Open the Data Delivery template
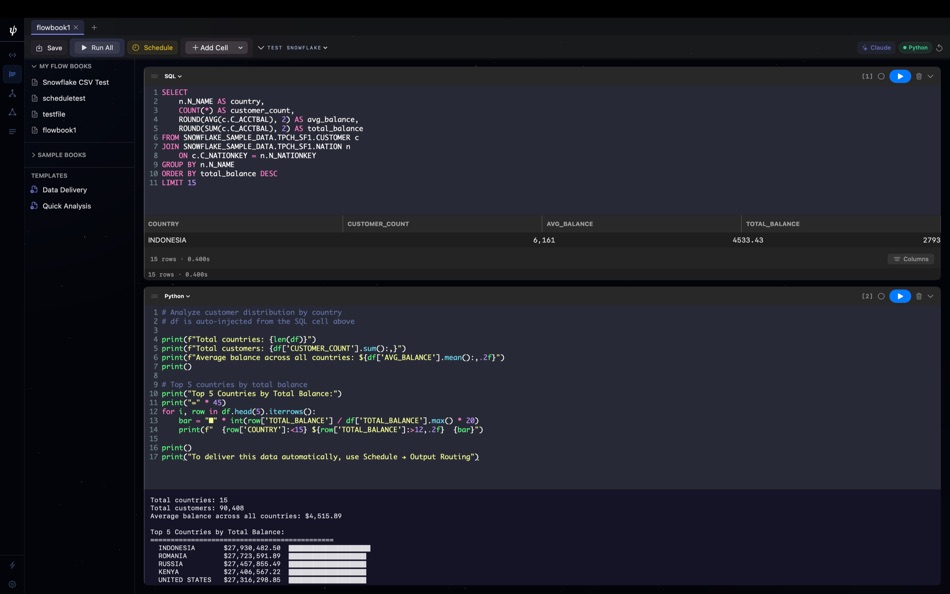950x594 pixels. click(x=62, y=190)
